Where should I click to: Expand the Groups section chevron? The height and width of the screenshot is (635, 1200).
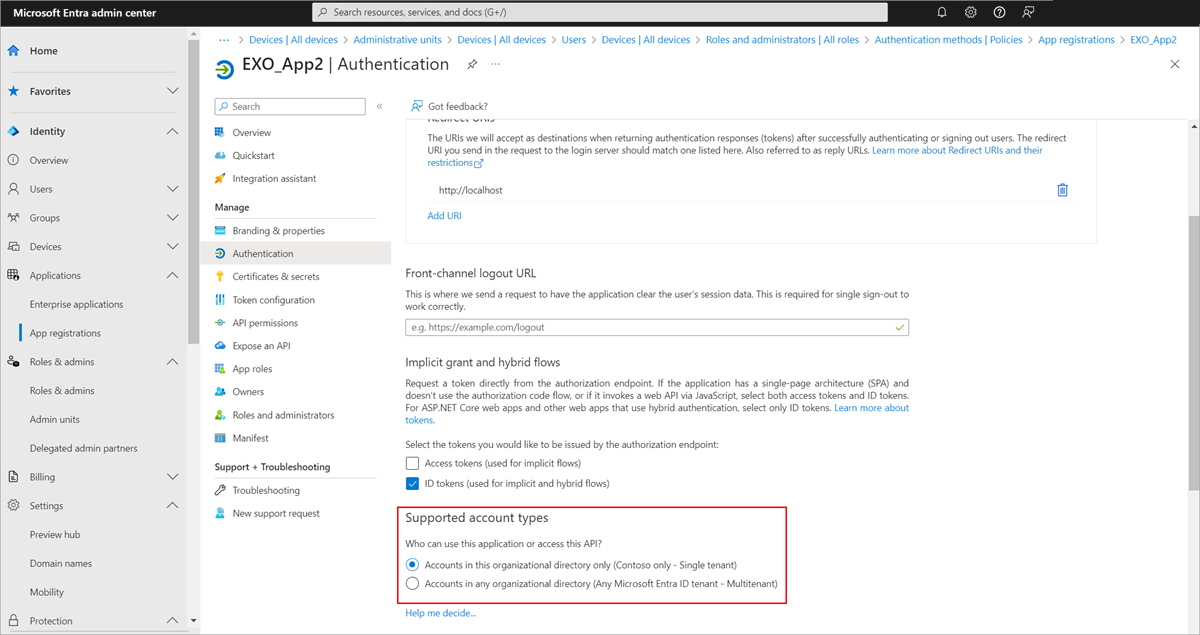[x=172, y=217]
